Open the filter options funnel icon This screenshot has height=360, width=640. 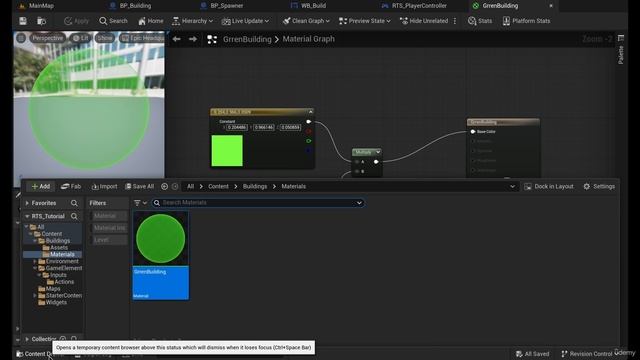[140, 203]
